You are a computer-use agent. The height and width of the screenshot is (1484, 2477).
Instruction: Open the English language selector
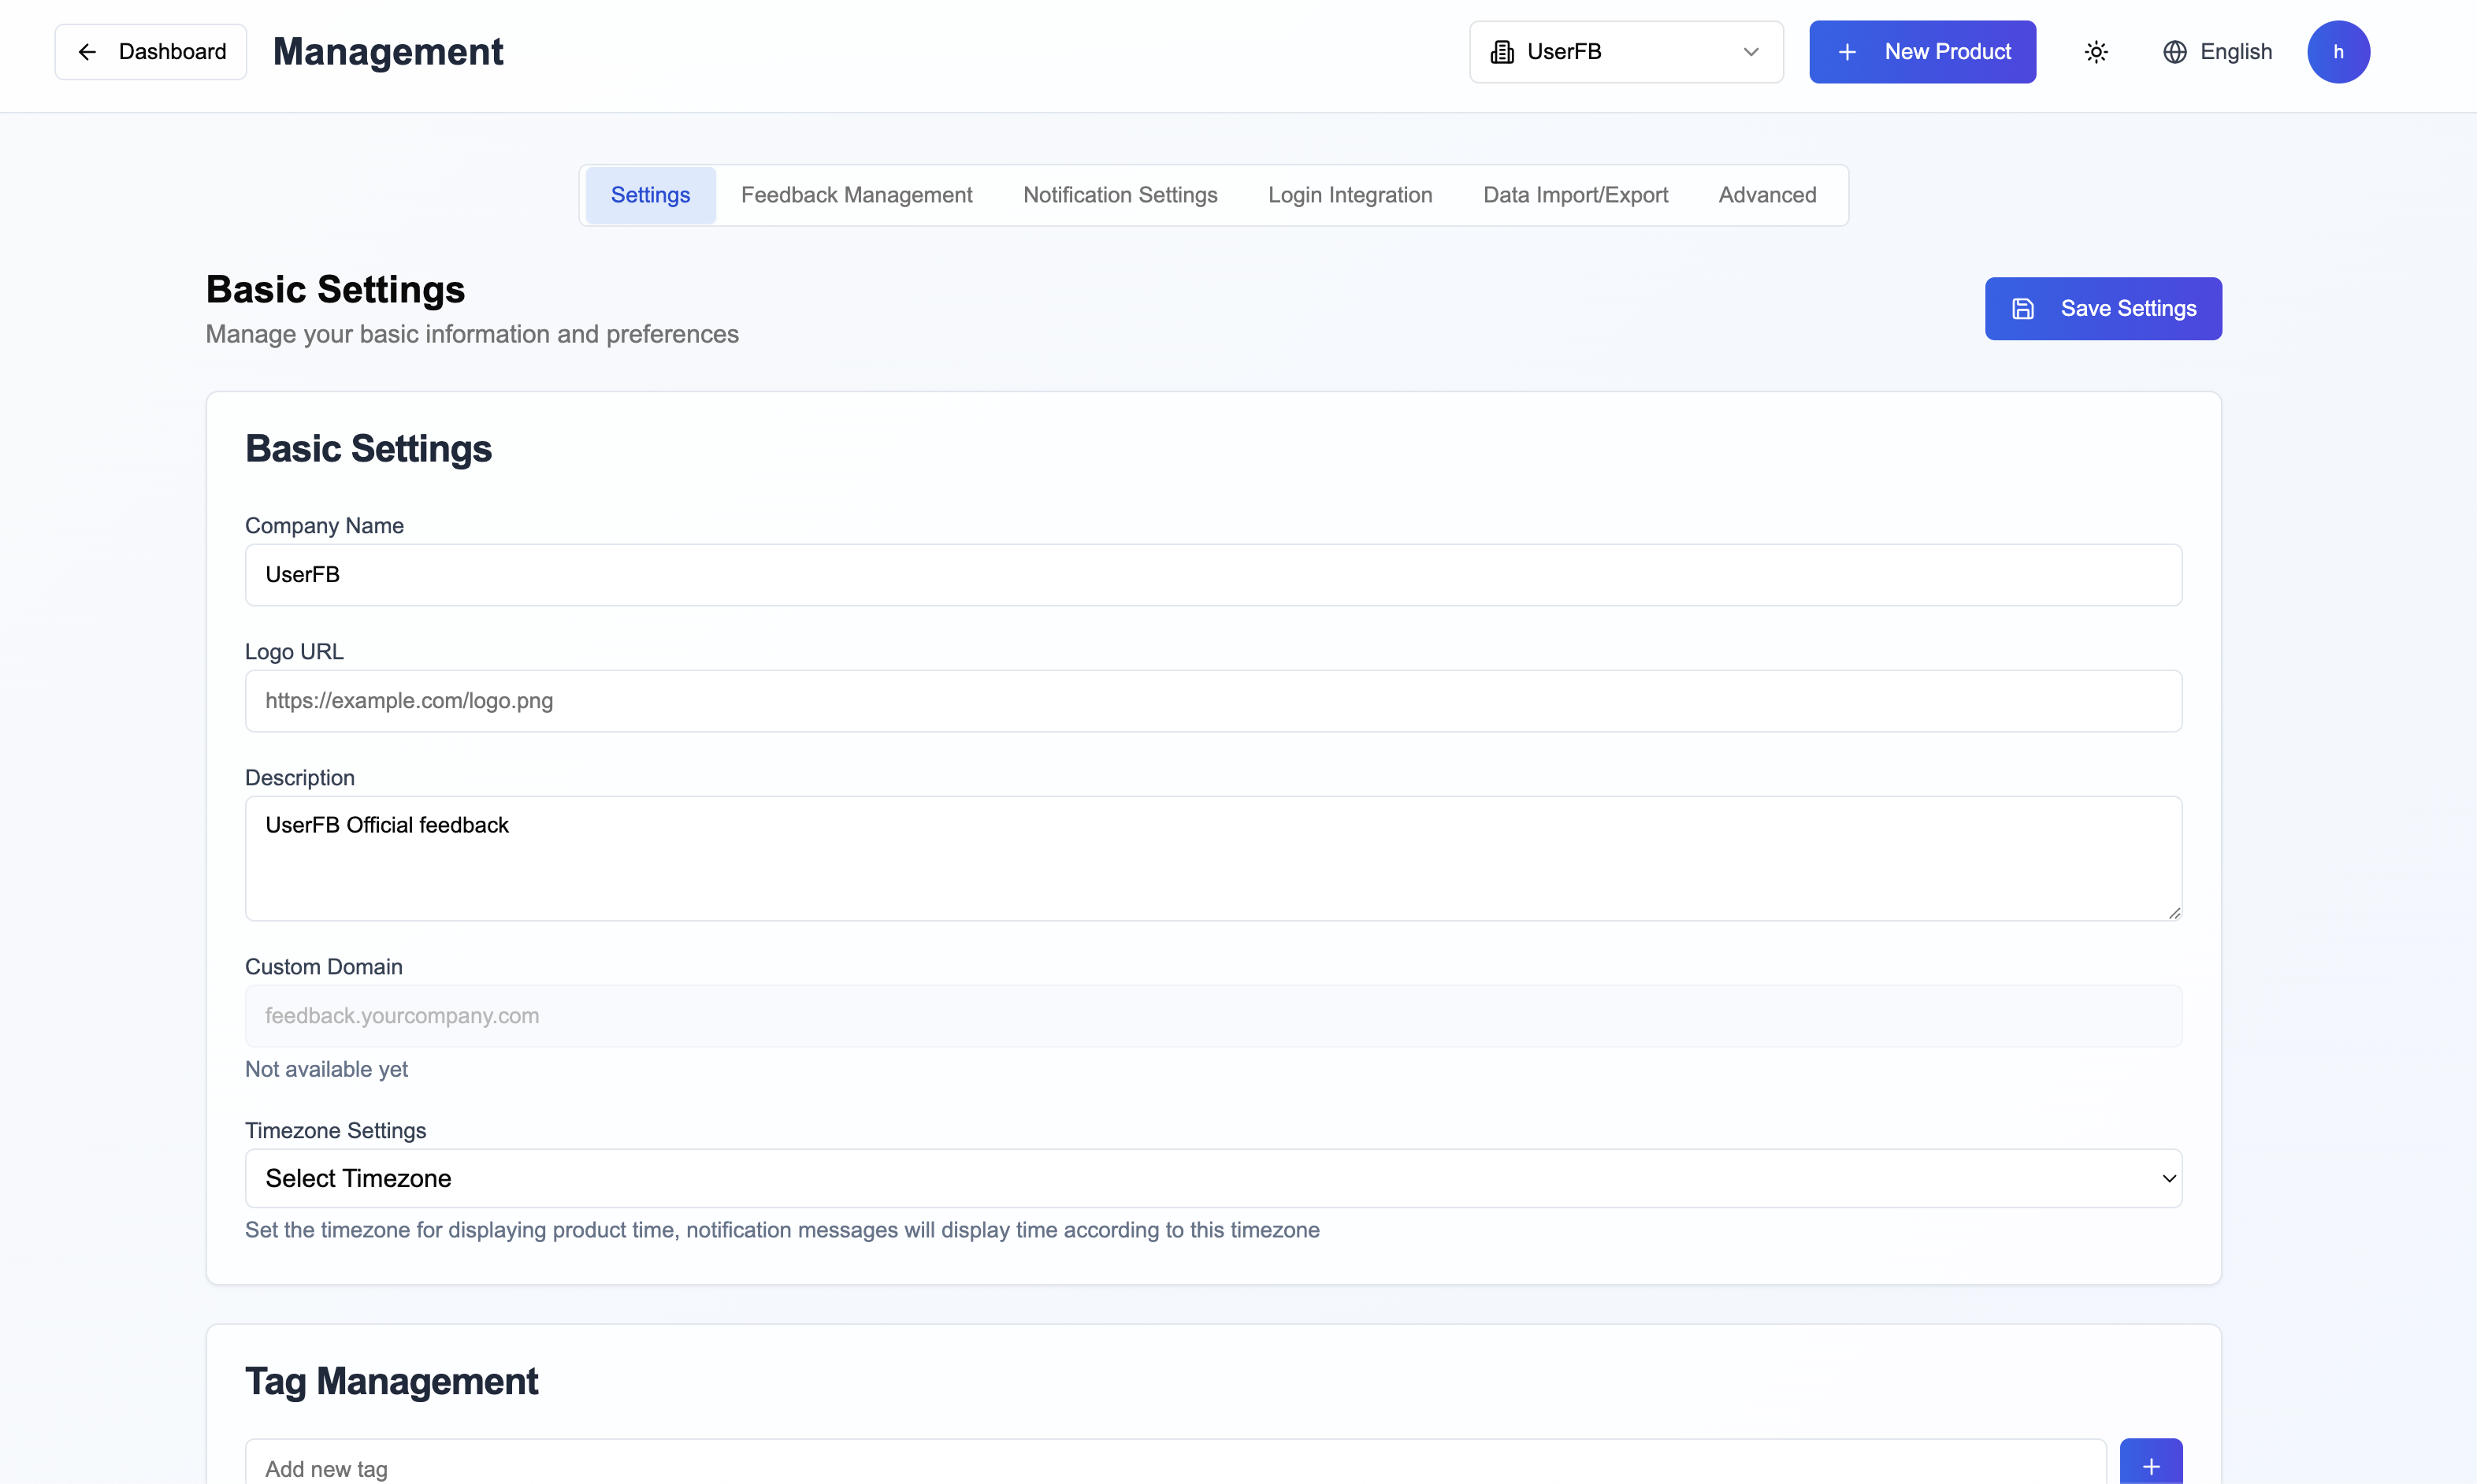(2235, 52)
